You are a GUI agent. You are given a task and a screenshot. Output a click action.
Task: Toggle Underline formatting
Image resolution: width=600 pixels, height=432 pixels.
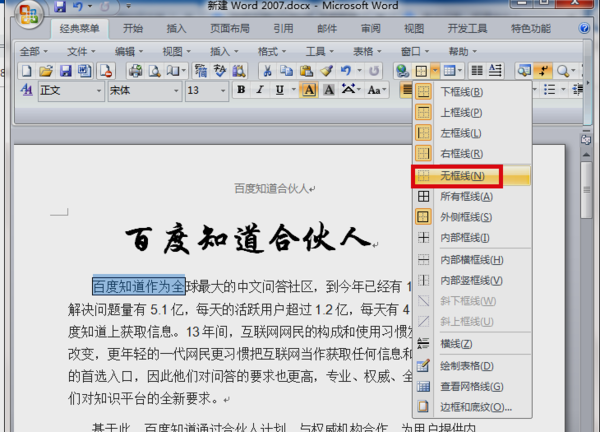[280, 90]
